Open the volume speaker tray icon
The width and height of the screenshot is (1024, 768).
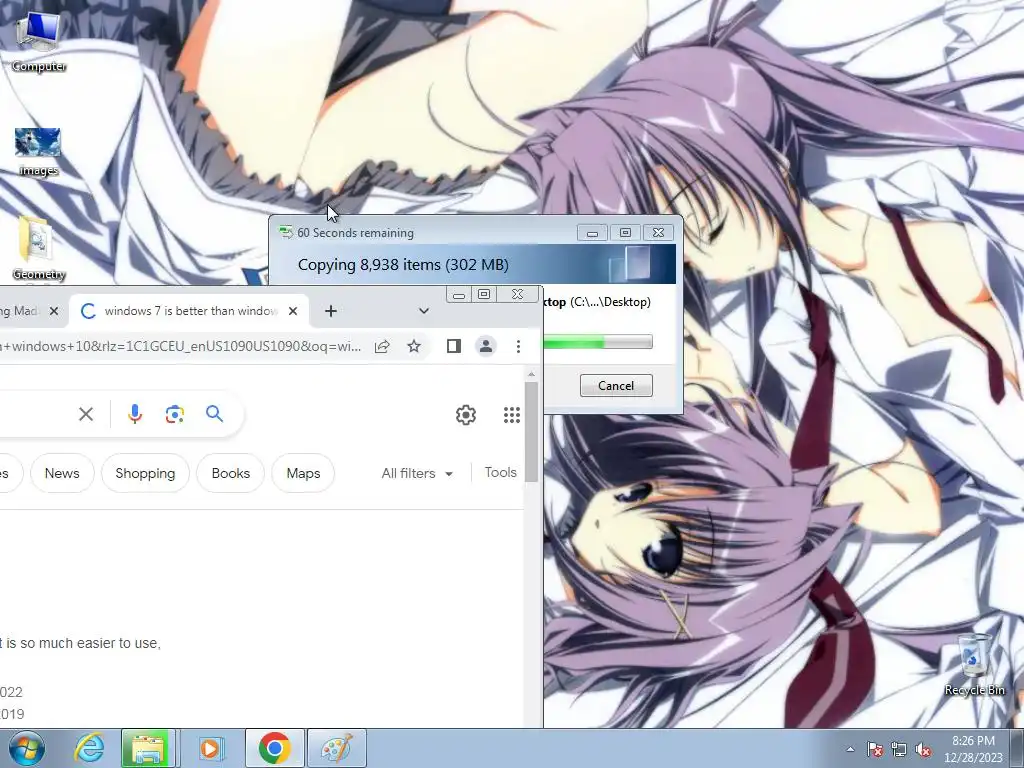pyautogui.click(x=923, y=750)
